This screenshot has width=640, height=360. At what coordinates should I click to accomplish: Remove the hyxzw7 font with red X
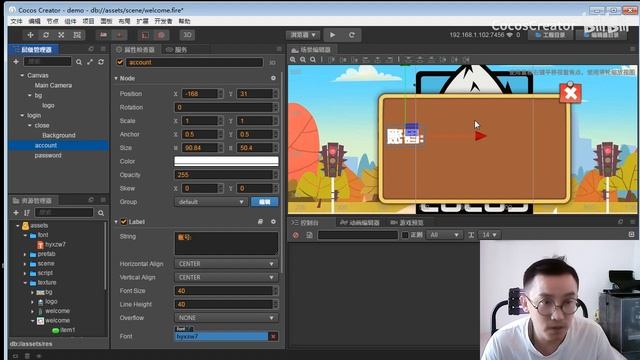pos(273,336)
